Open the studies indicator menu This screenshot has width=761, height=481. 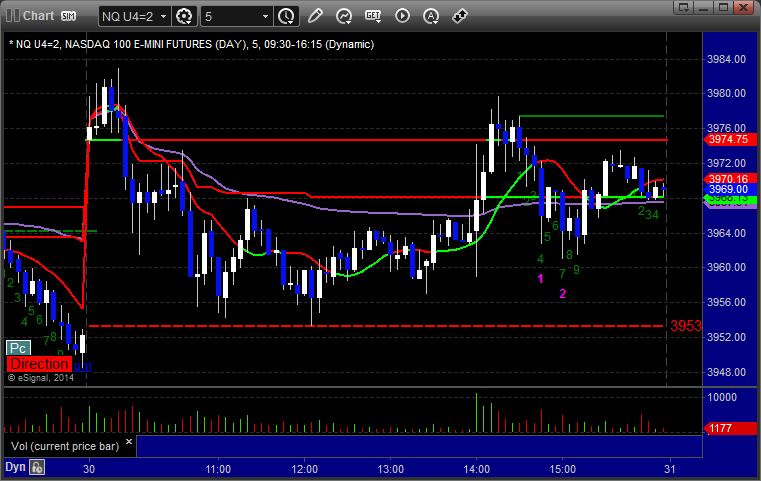pyautogui.click(x=344, y=16)
